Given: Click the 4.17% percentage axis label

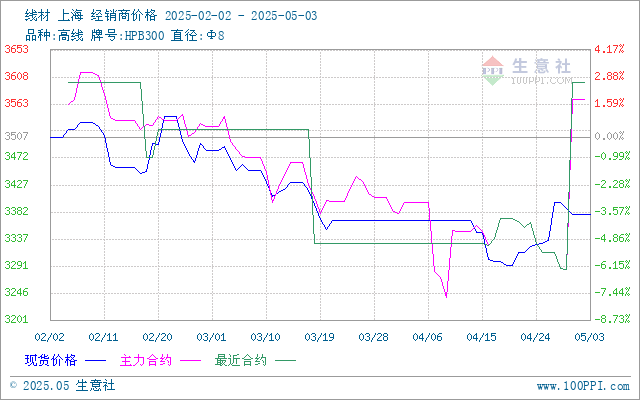Looking at the screenshot, I should coord(609,49).
